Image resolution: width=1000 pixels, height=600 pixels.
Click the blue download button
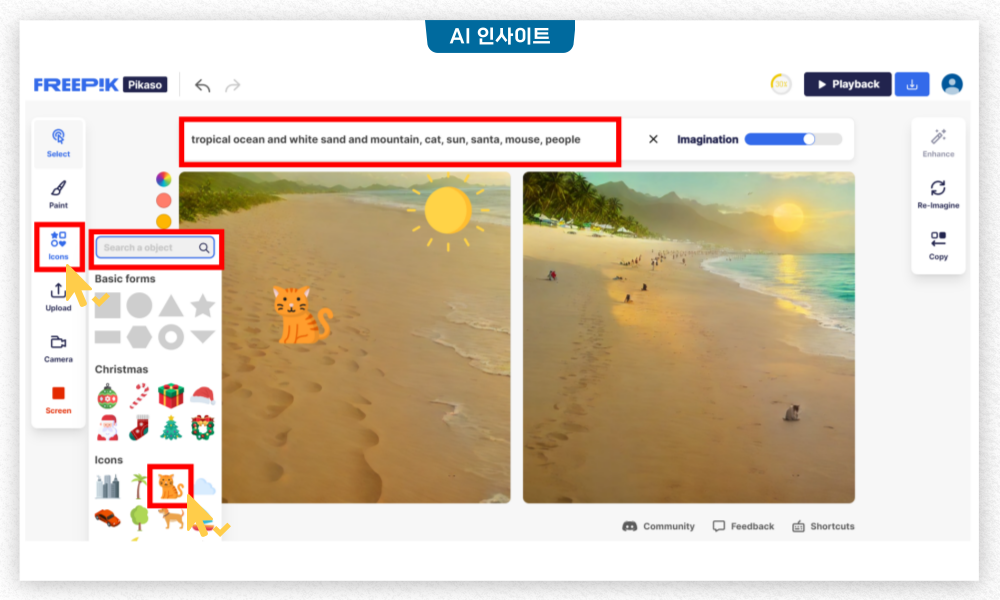pos(912,84)
